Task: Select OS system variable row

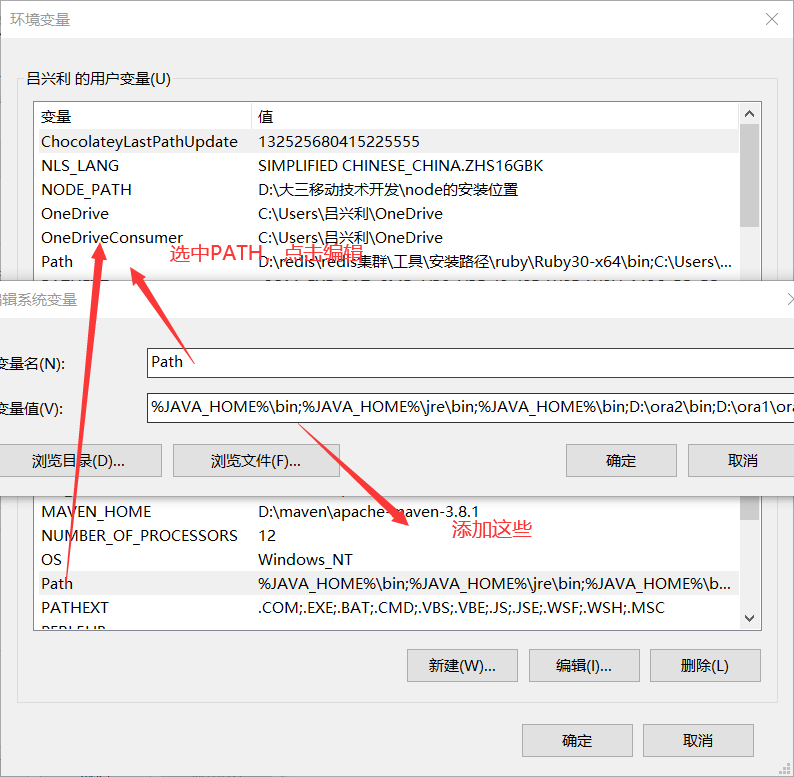Action: pos(388,560)
